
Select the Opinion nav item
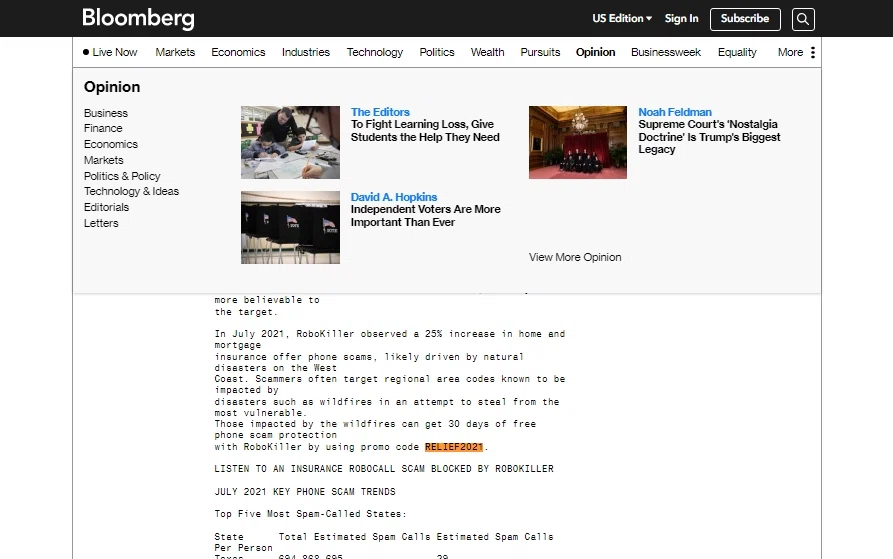click(x=595, y=52)
